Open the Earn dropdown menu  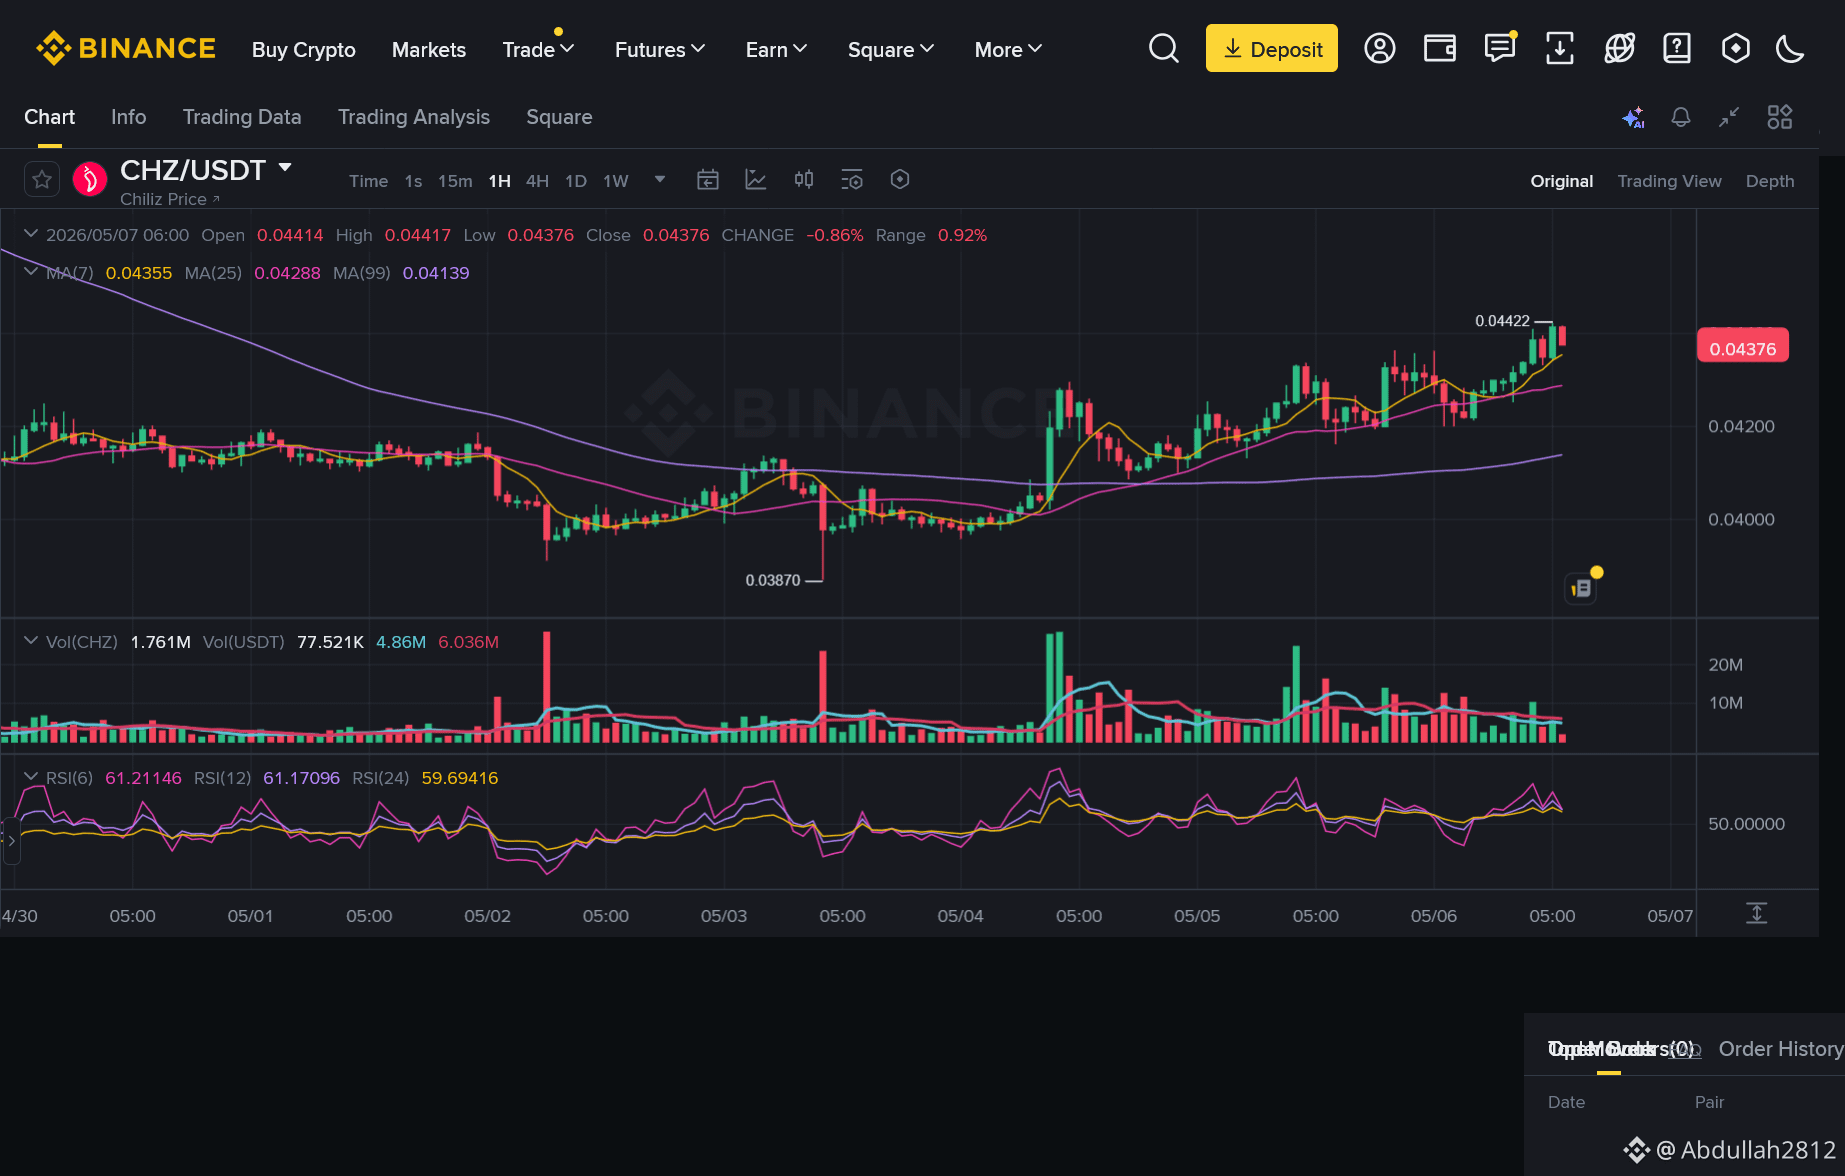pos(776,49)
